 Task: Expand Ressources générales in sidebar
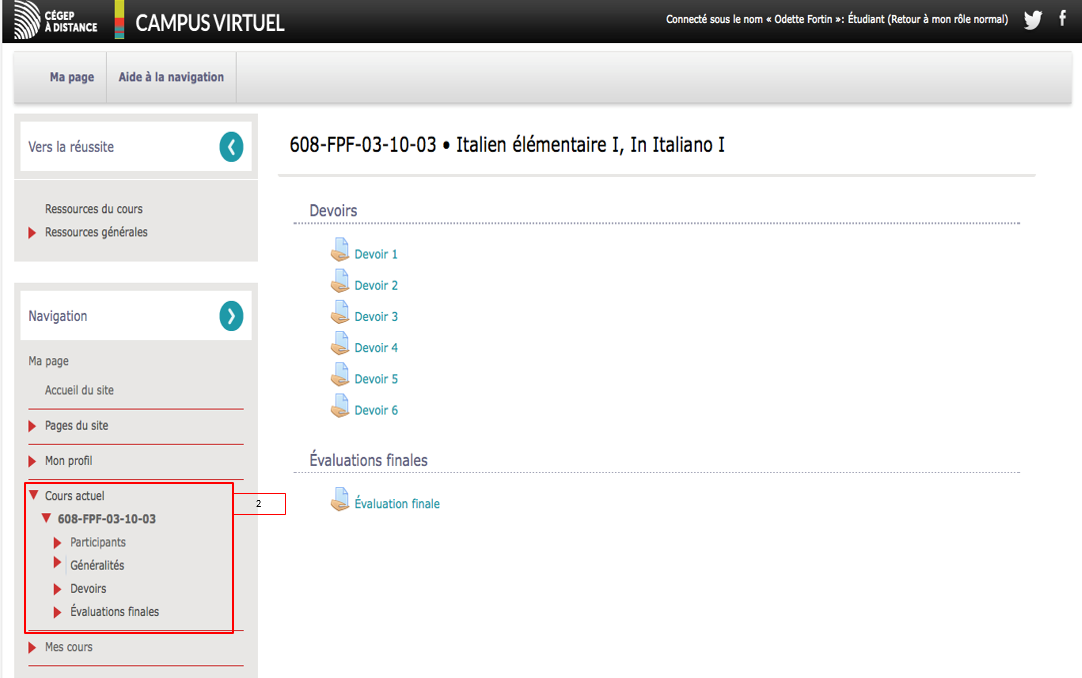point(95,232)
